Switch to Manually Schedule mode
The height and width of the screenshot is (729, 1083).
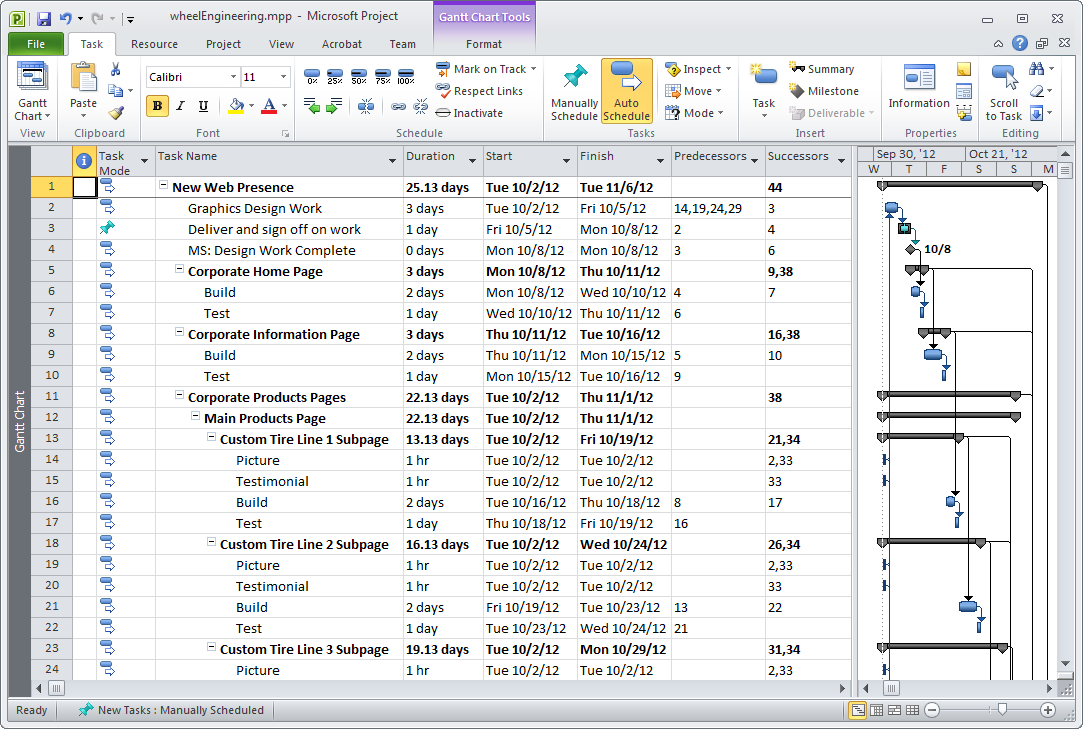tap(574, 91)
